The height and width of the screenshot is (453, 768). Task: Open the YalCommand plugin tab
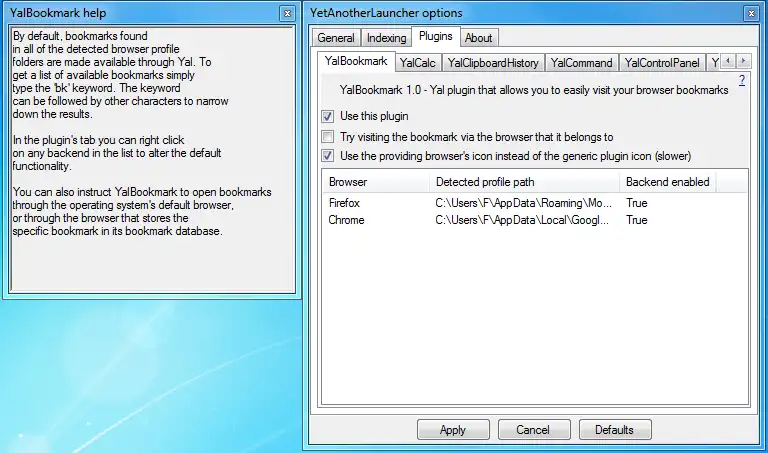click(581, 63)
